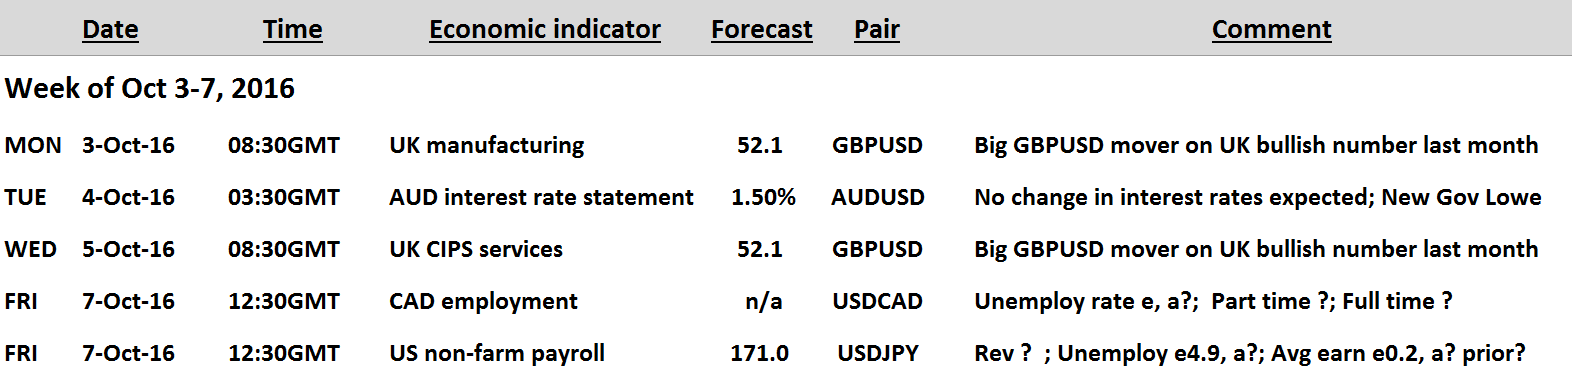Select the Week of Oct 3-7, 2016 heading
Viewport: 1572px width, 379px height.
pyautogui.click(x=150, y=88)
